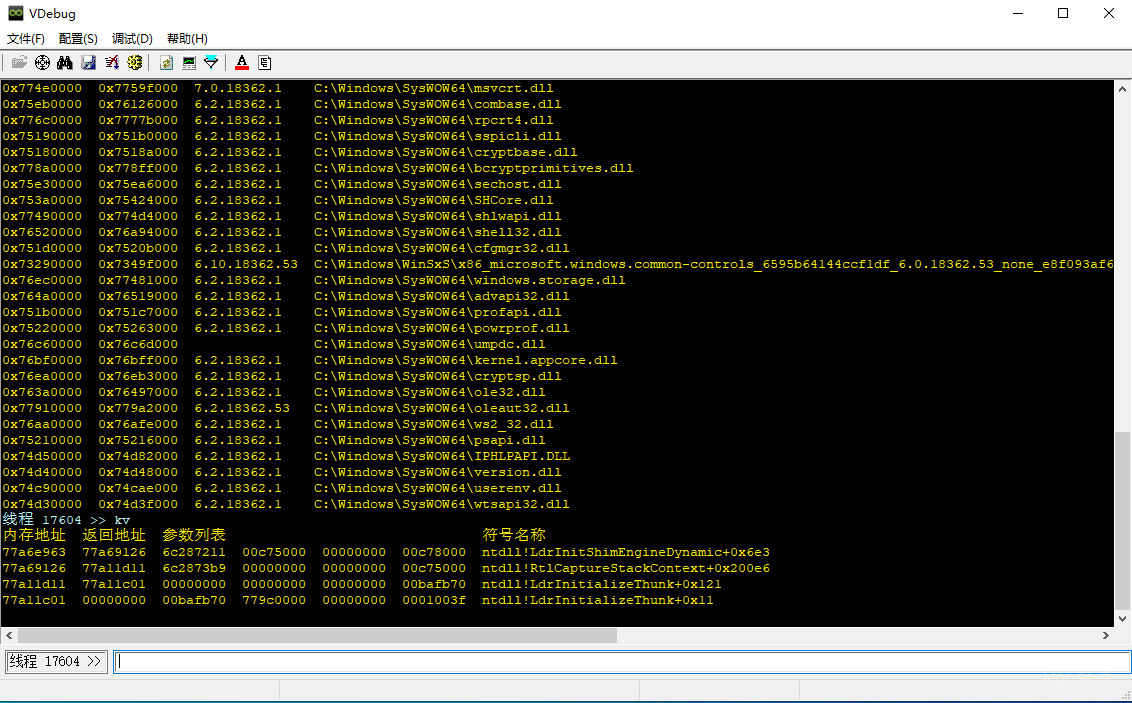Viewport: 1132px width, 703px height.
Task: Click the sspicli.dll module path
Action: [x=437, y=136]
